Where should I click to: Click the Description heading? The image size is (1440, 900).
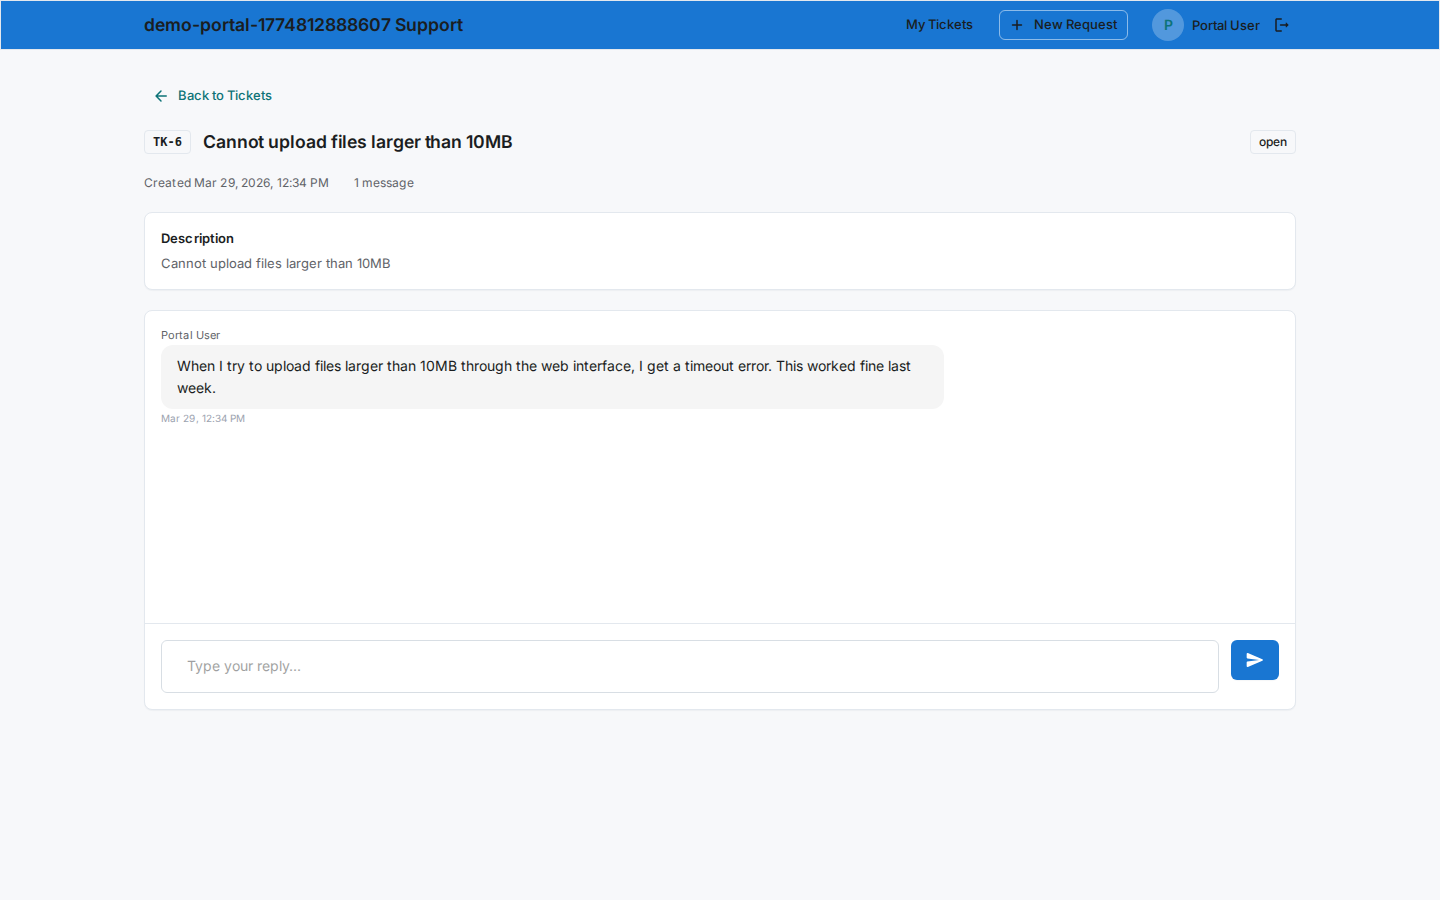197,238
